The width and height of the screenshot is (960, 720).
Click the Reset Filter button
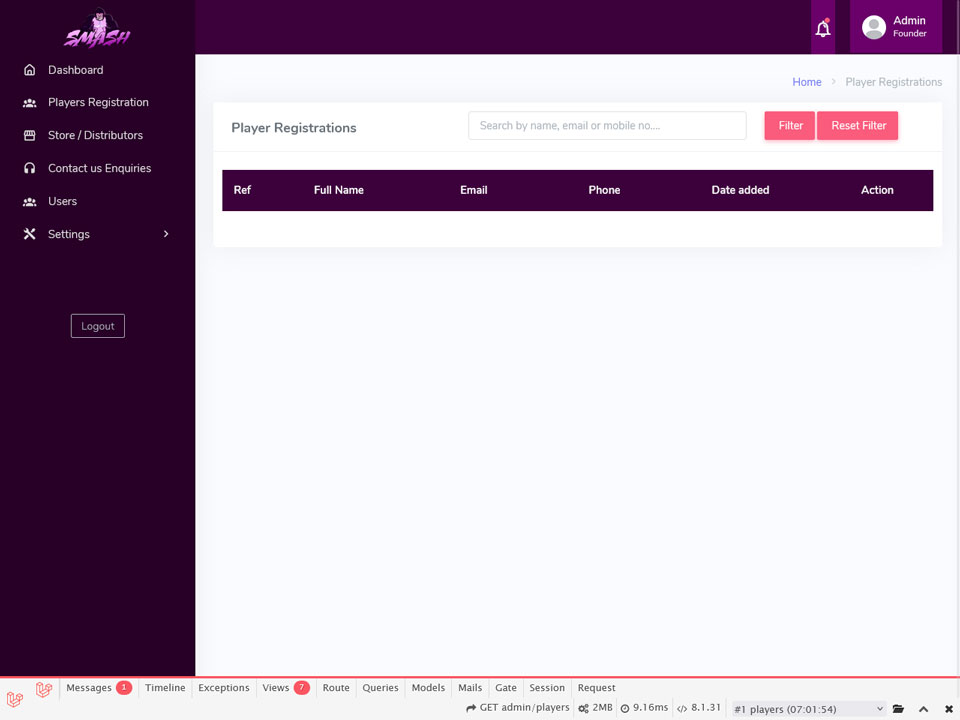(x=858, y=126)
